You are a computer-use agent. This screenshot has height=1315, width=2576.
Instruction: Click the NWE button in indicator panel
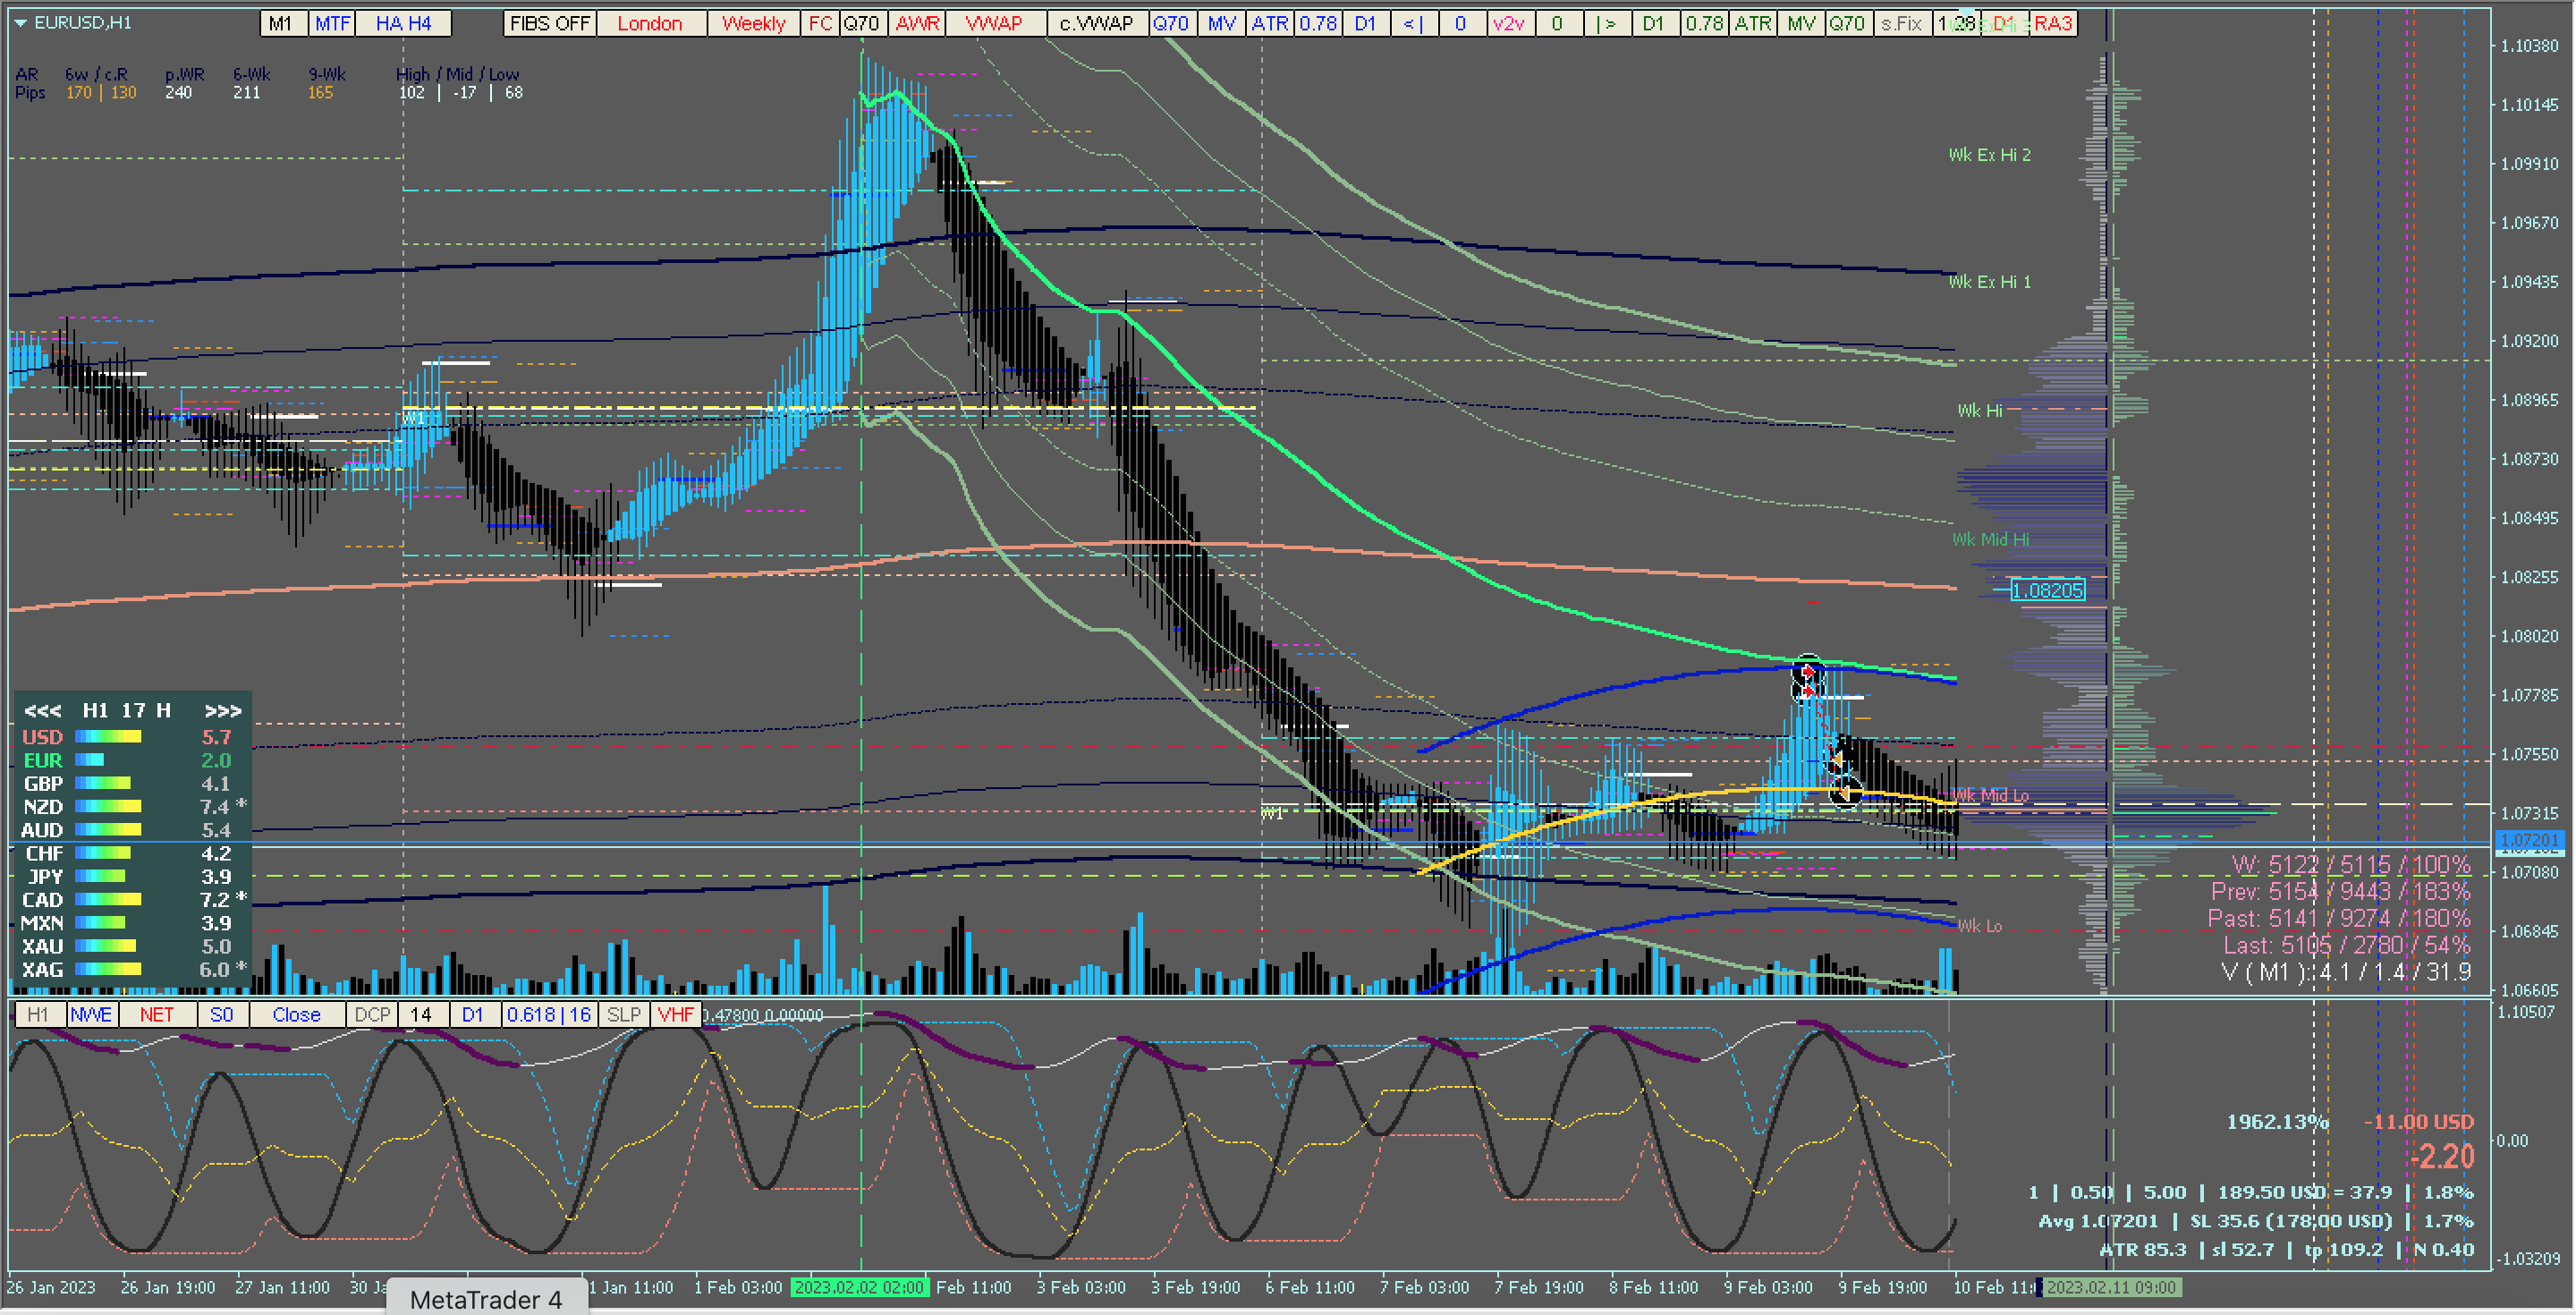(91, 1014)
